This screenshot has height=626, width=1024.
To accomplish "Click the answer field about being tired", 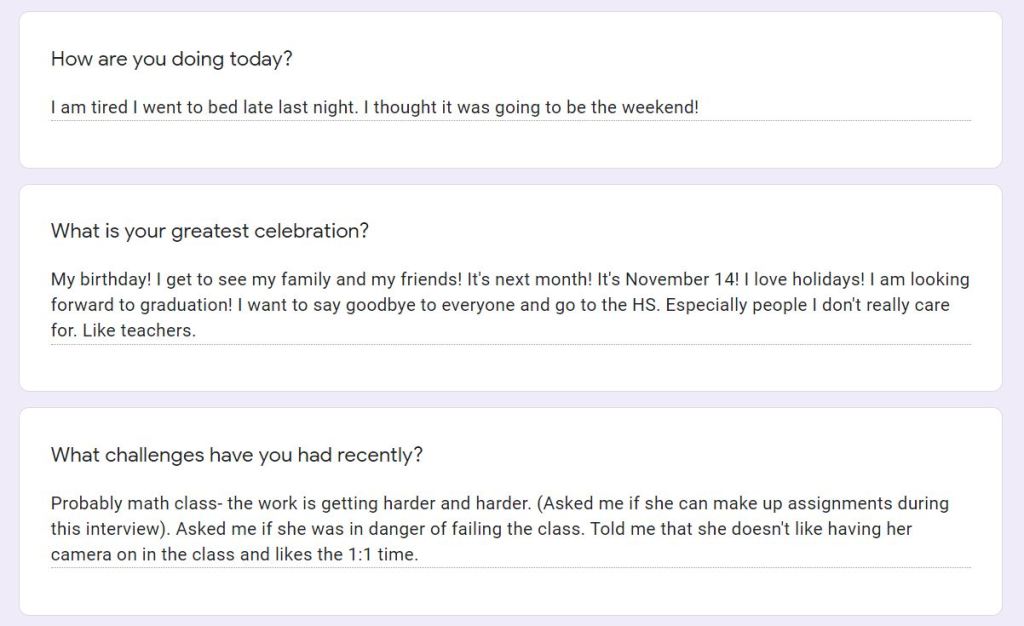I will tap(375, 107).
